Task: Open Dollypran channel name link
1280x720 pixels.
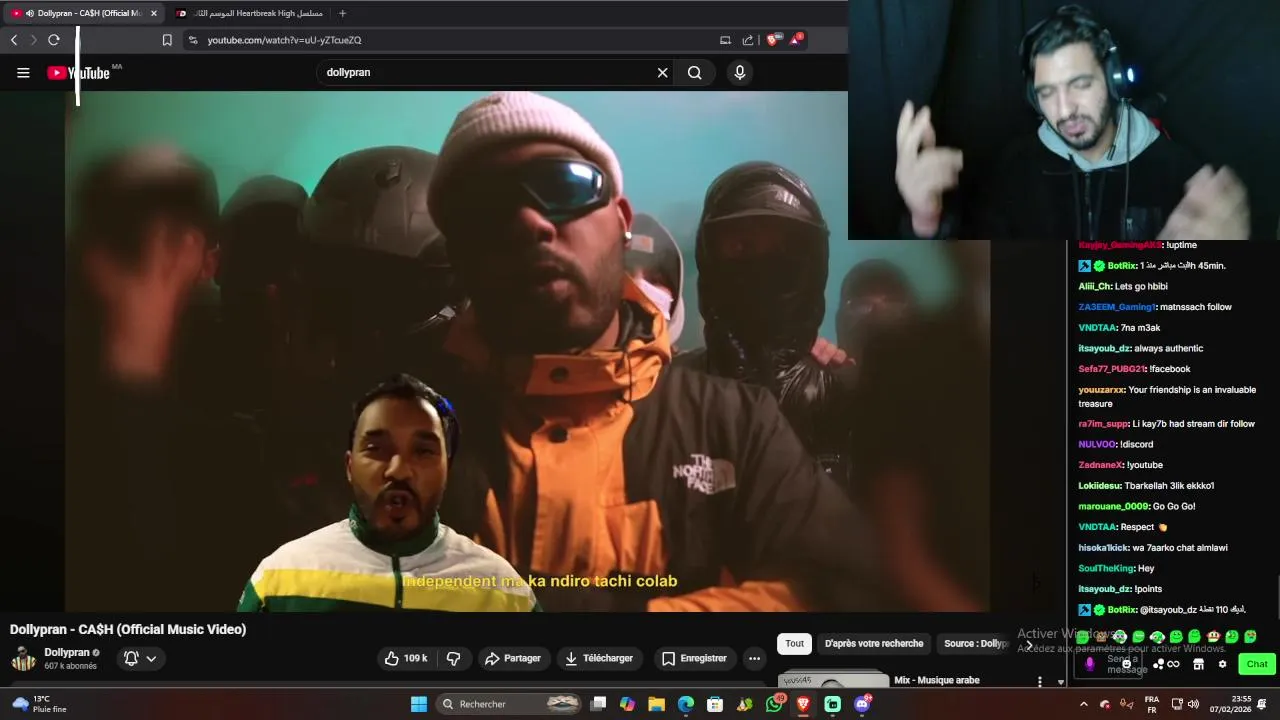Action: pyautogui.click(x=67, y=652)
